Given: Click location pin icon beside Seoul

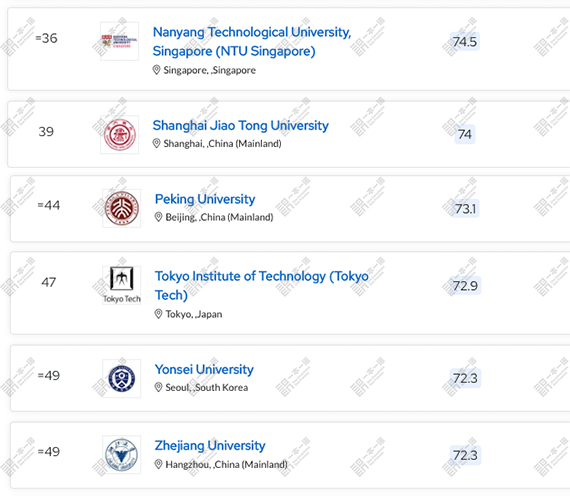Looking at the screenshot, I should click(158, 387).
